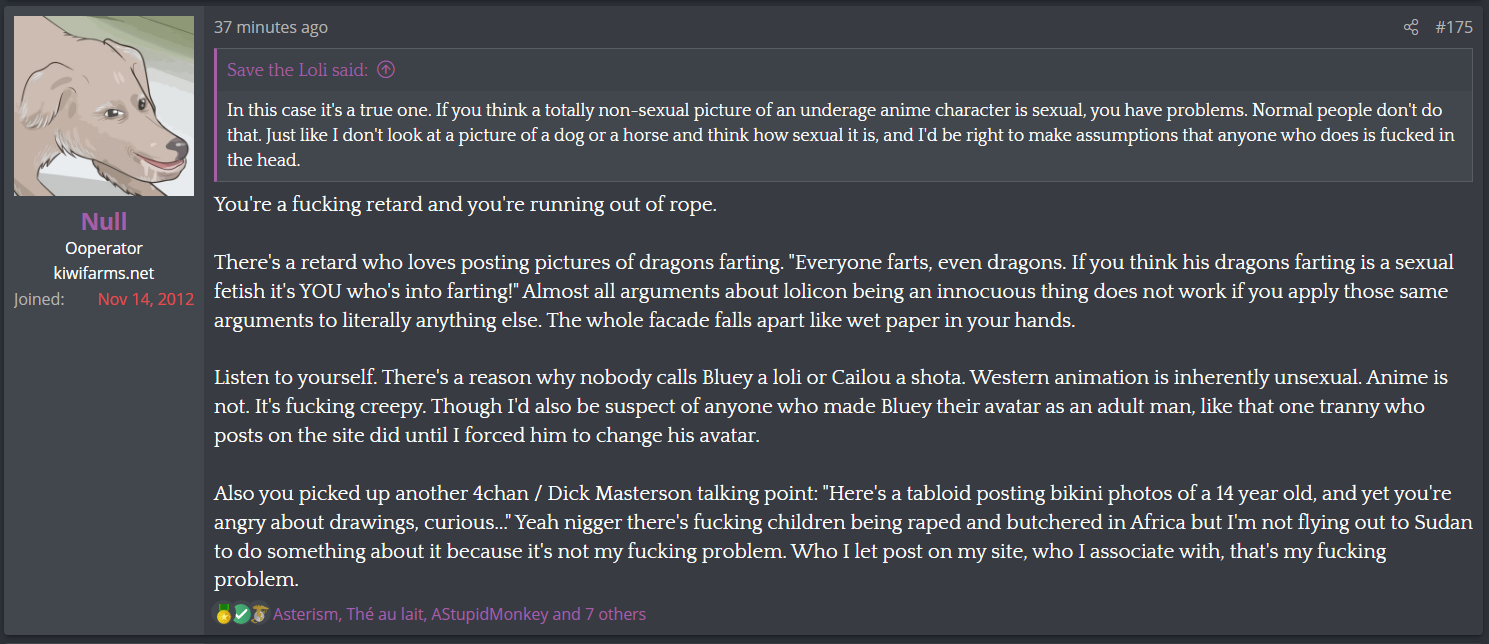Viewport: 1489px width, 644px height.
Task: Click the up-arrow icon in the quote header
Action: [386, 70]
